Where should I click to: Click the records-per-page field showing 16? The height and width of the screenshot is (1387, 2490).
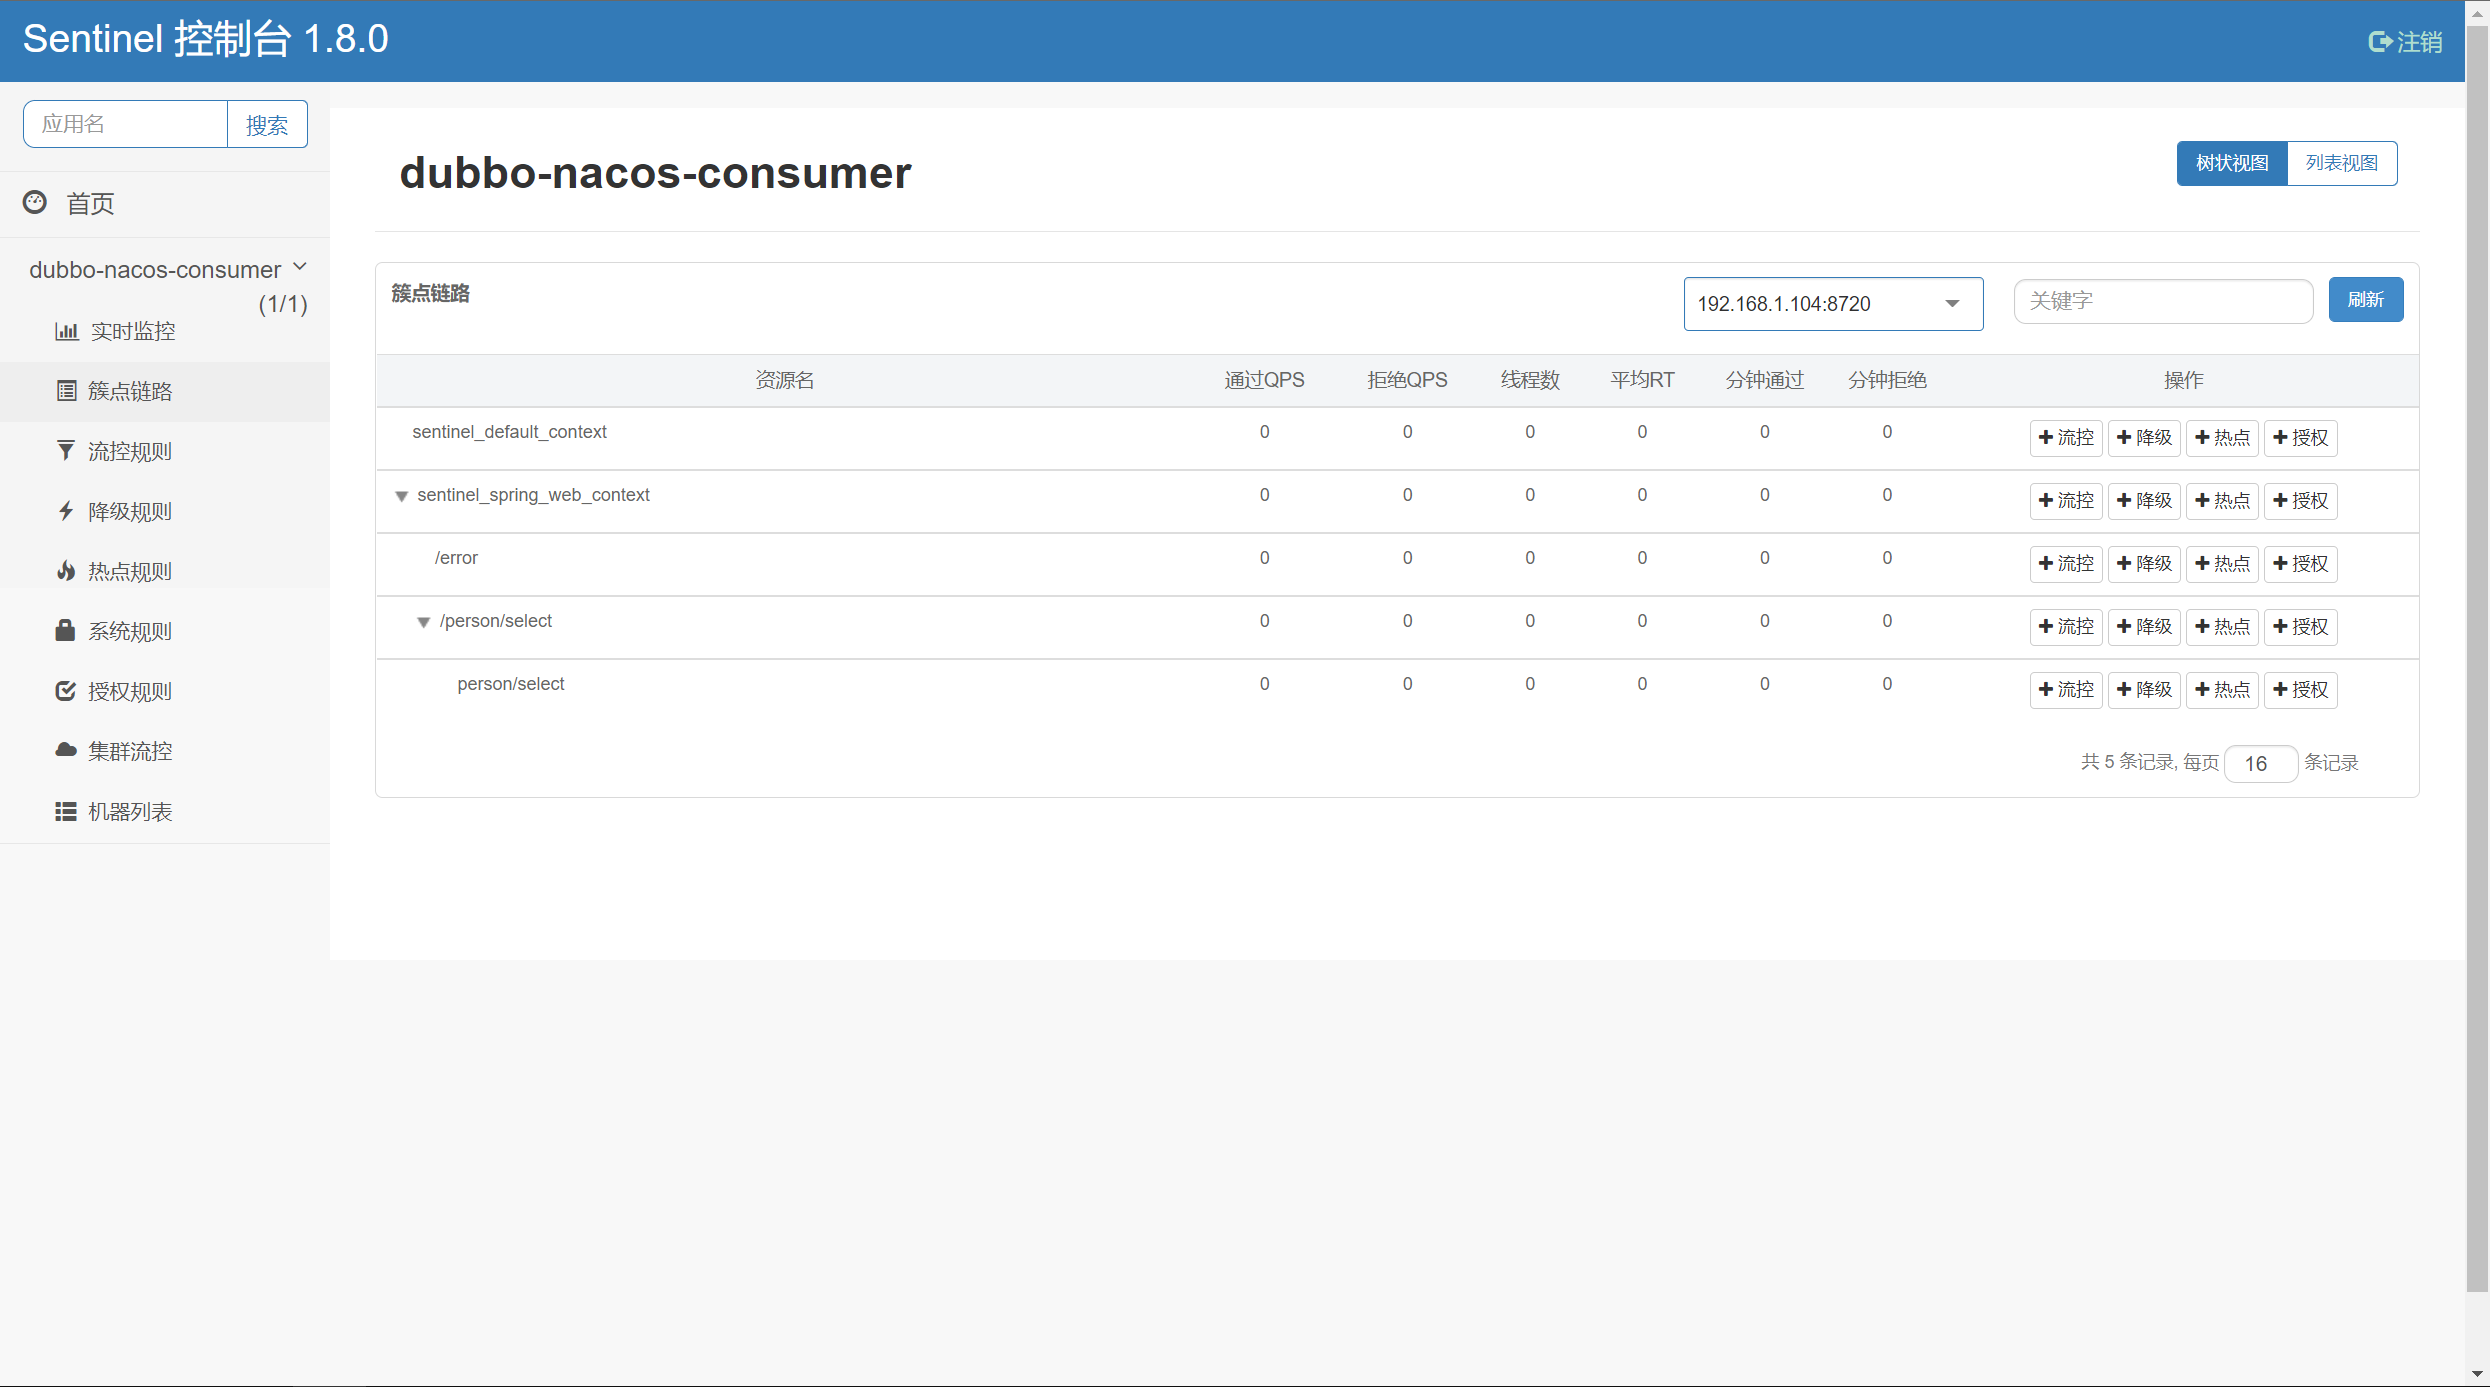2260,764
